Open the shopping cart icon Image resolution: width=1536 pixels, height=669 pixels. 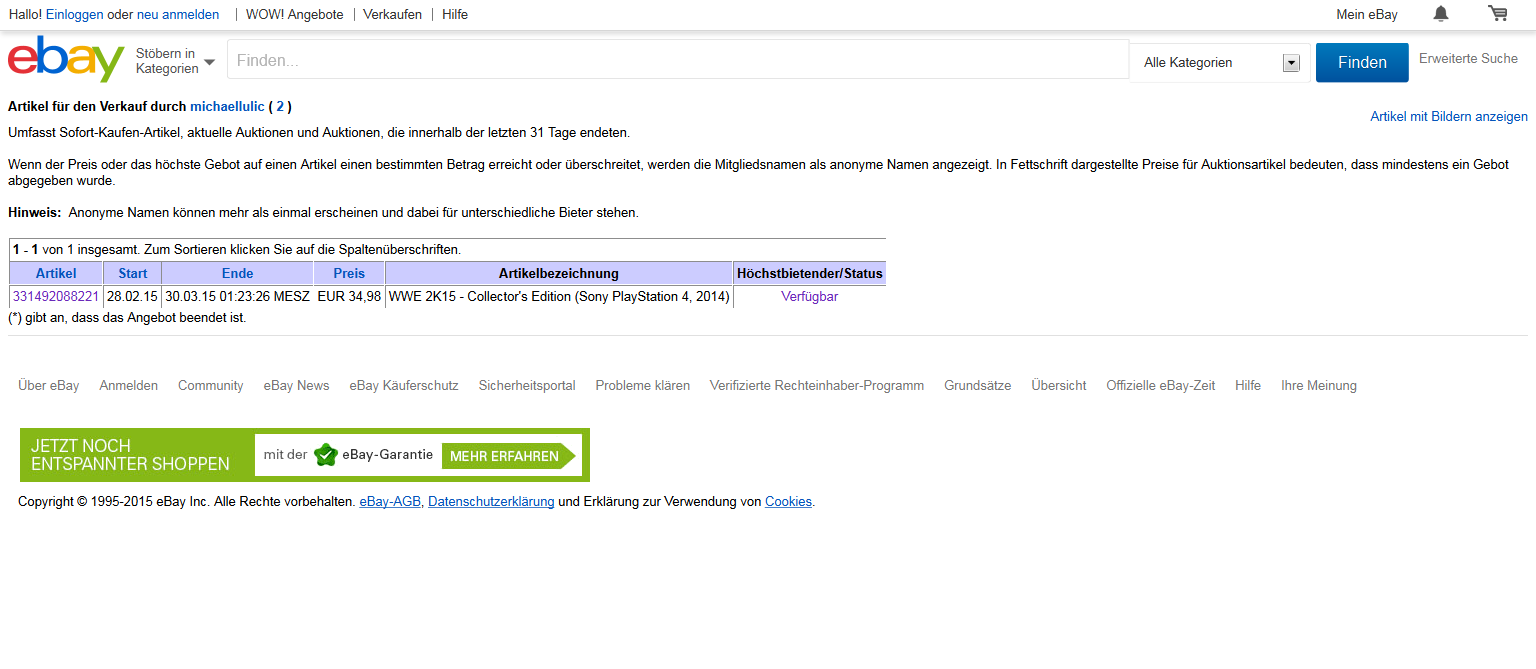coord(1497,14)
